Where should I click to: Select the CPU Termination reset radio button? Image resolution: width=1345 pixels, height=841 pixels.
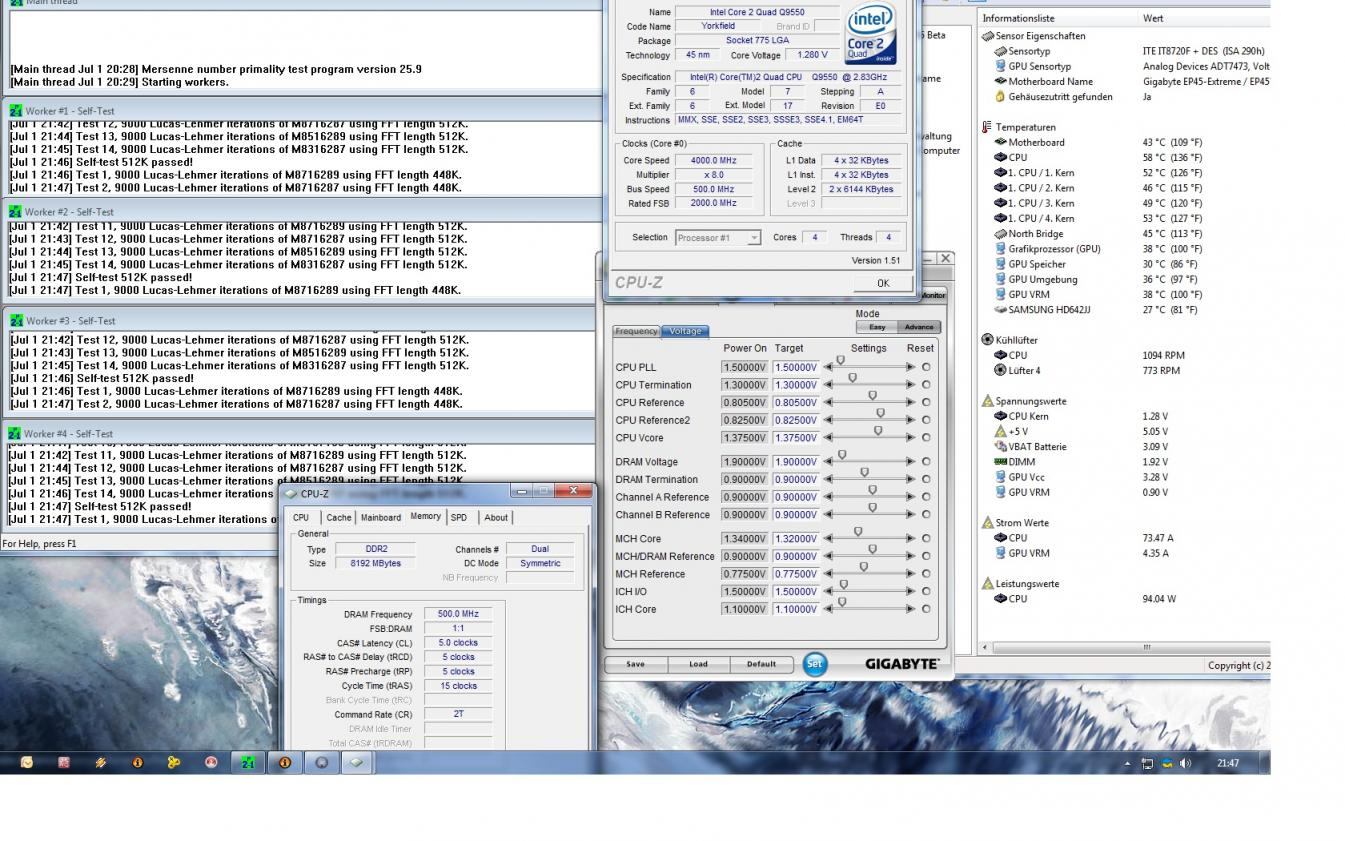click(926, 385)
